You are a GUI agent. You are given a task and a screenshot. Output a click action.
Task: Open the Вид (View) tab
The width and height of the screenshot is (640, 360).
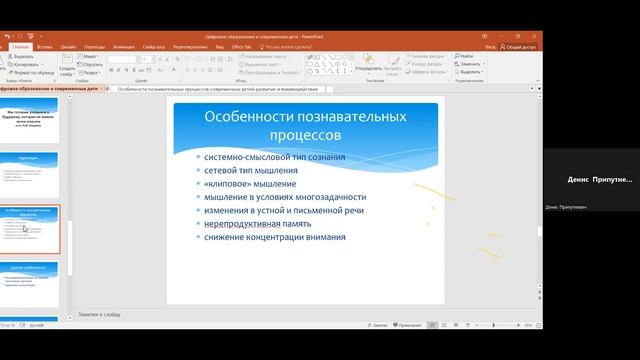pyautogui.click(x=220, y=47)
